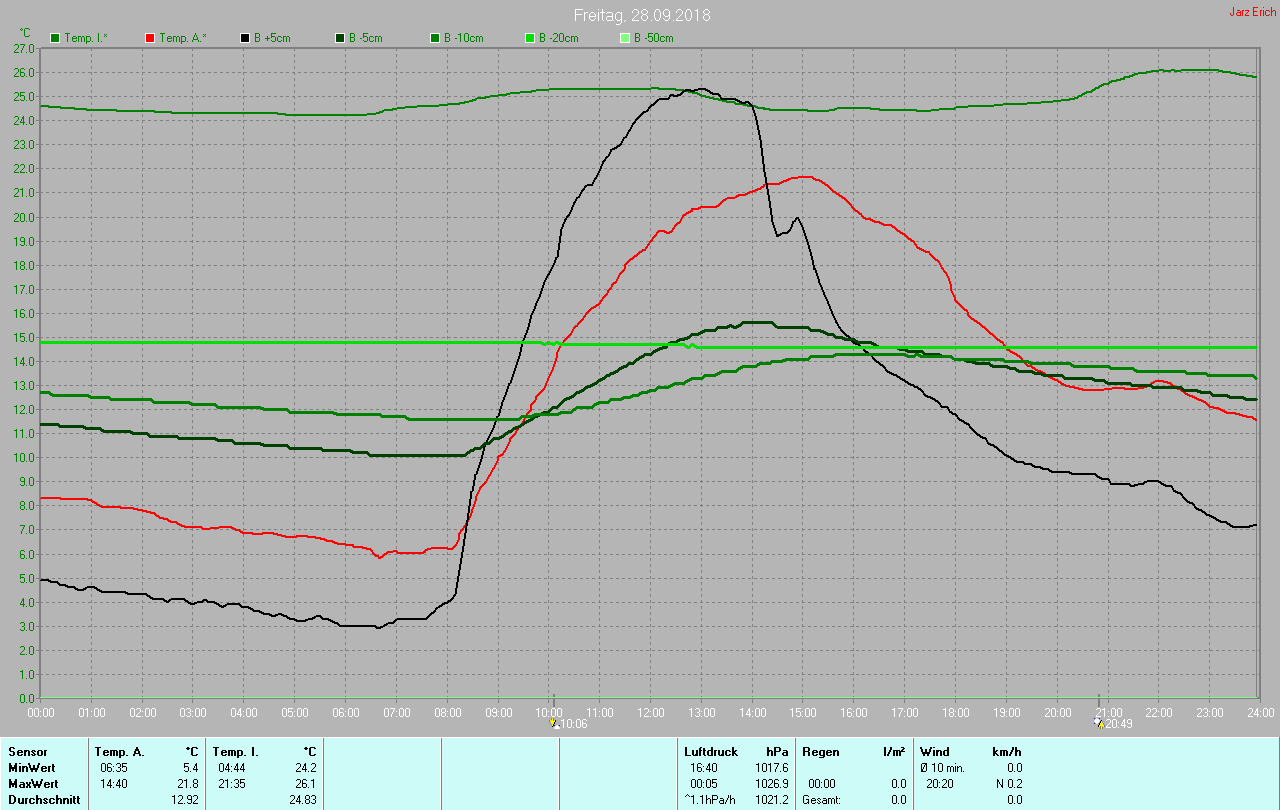Click the 12:00 label on time axis
Viewport: 1280px width, 810px height.
(x=651, y=712)
